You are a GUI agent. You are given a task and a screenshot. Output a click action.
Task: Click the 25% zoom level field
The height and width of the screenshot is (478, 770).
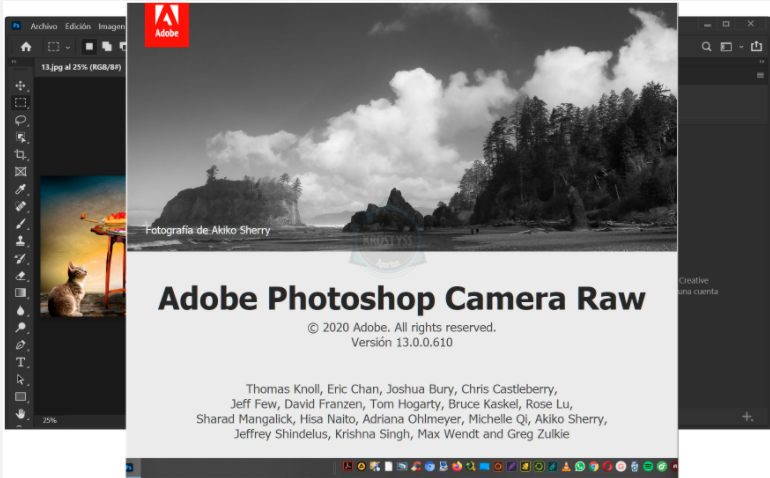click(x=50, y=421)
